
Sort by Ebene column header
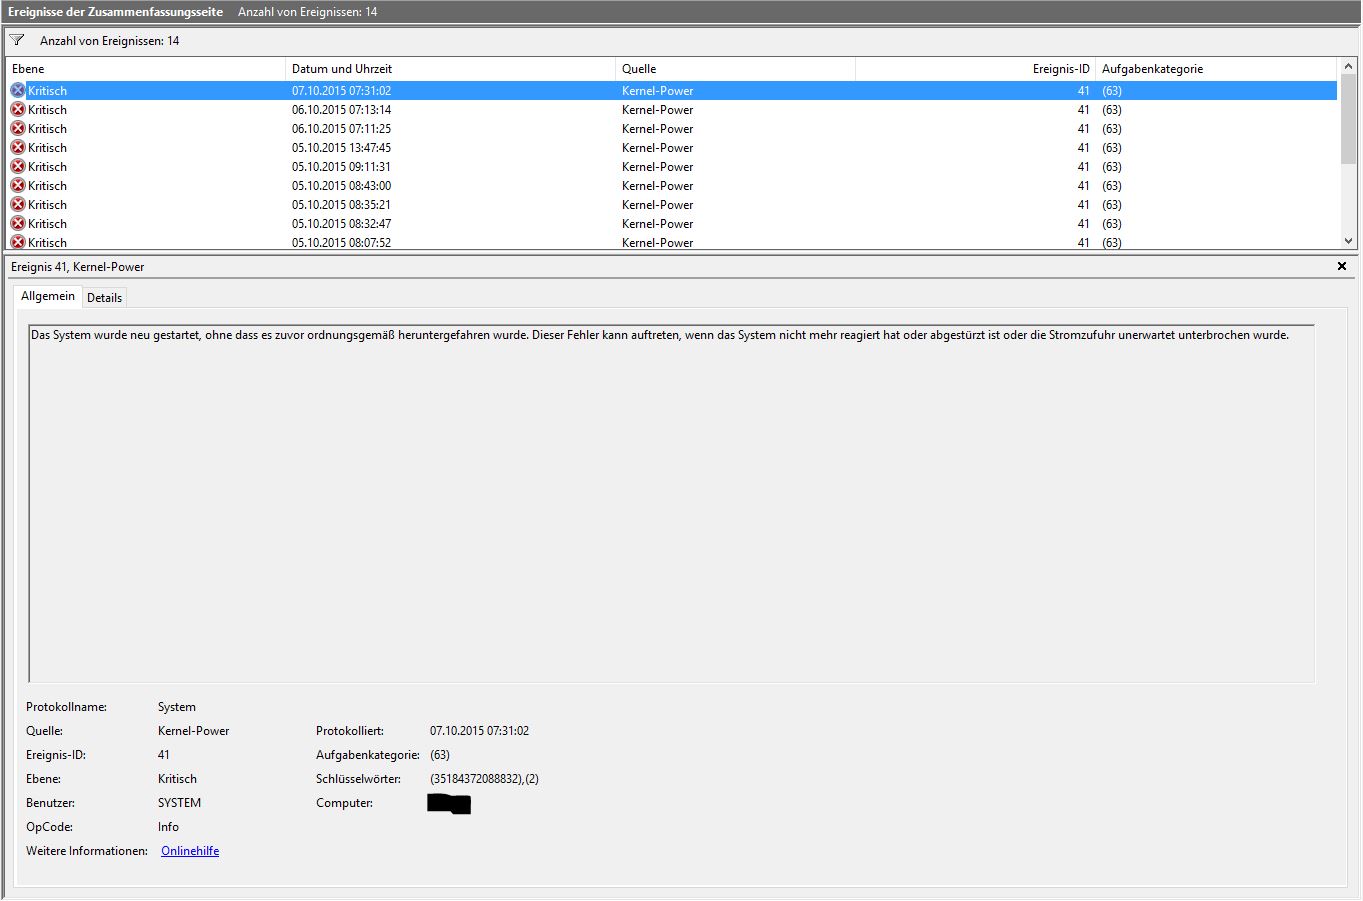pyautogui.click(x=146, y=69)
